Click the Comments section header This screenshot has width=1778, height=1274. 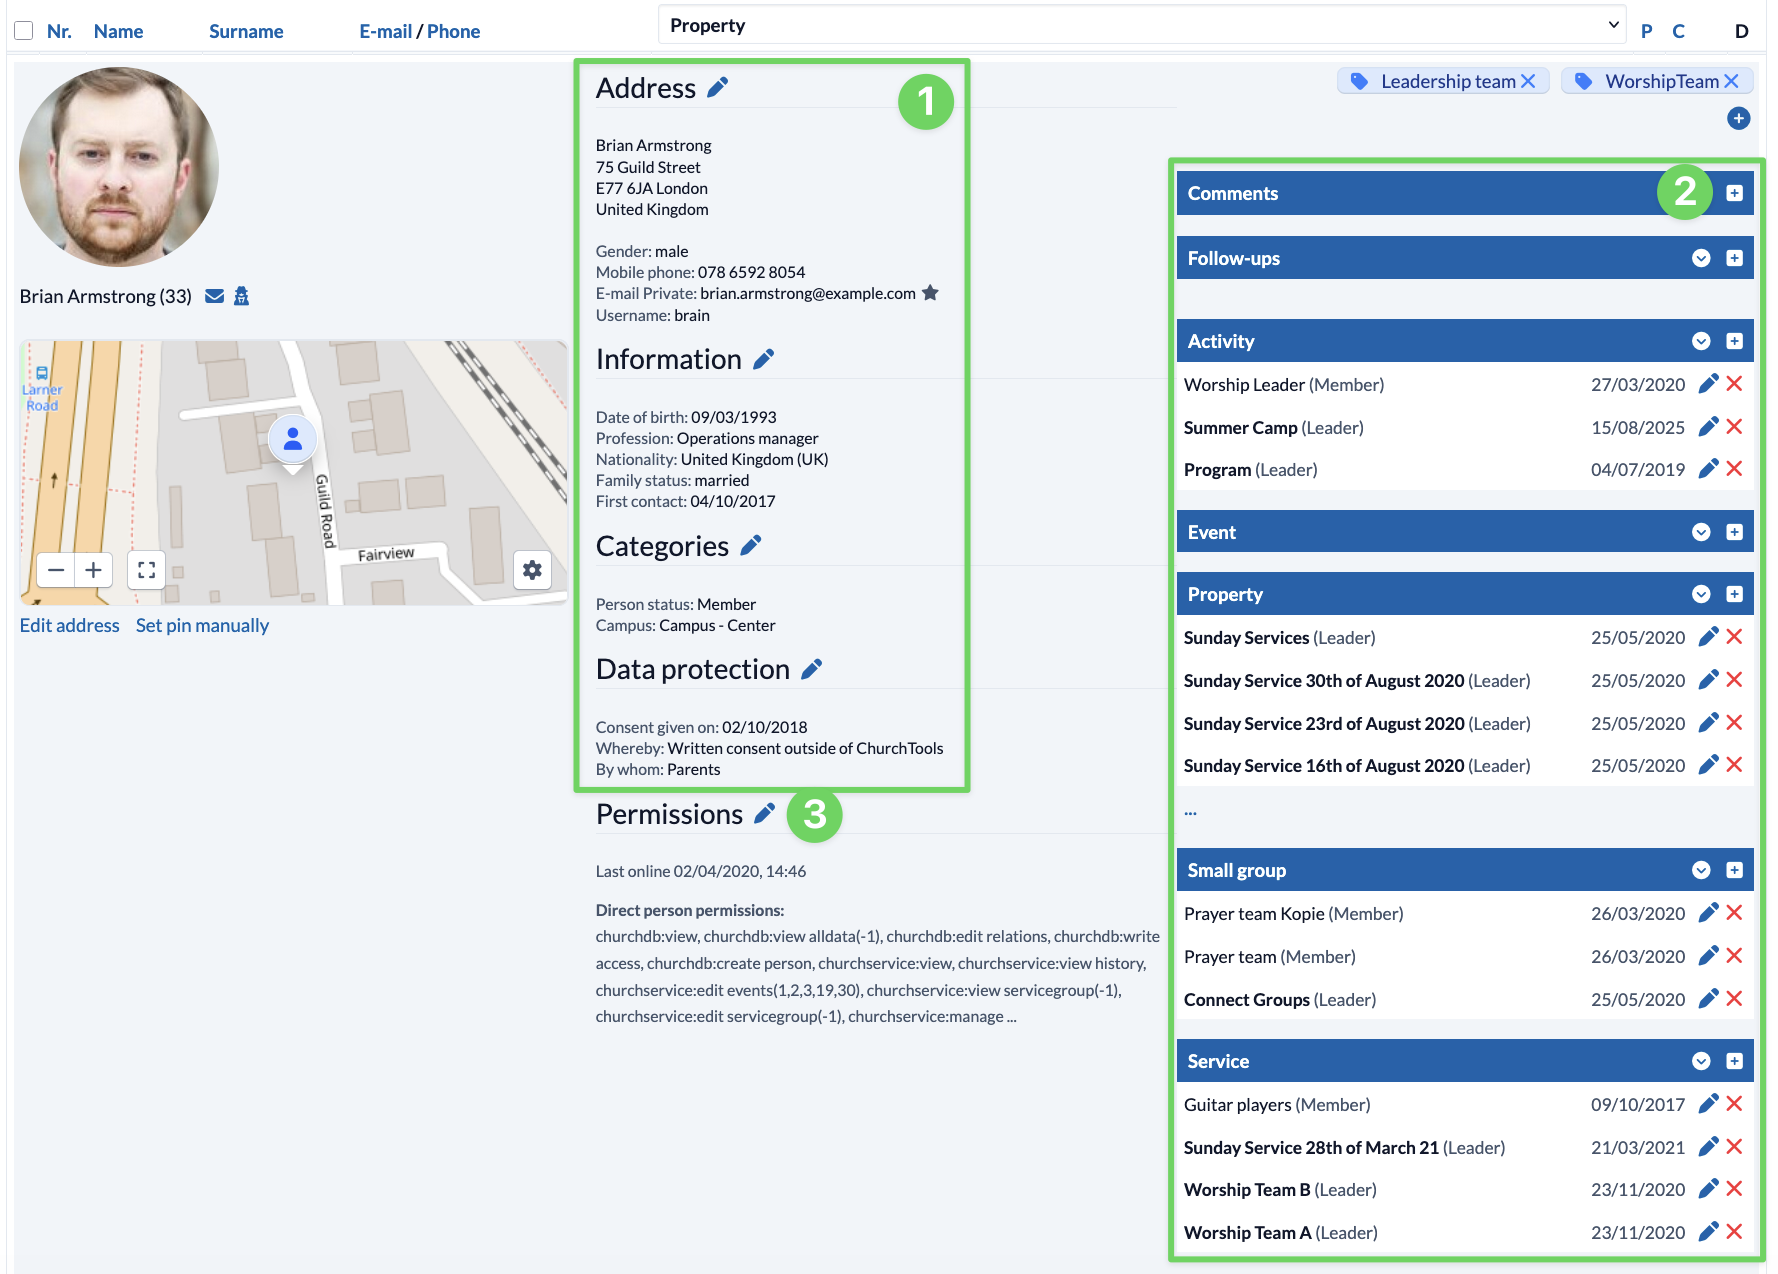pos(1465,193)
